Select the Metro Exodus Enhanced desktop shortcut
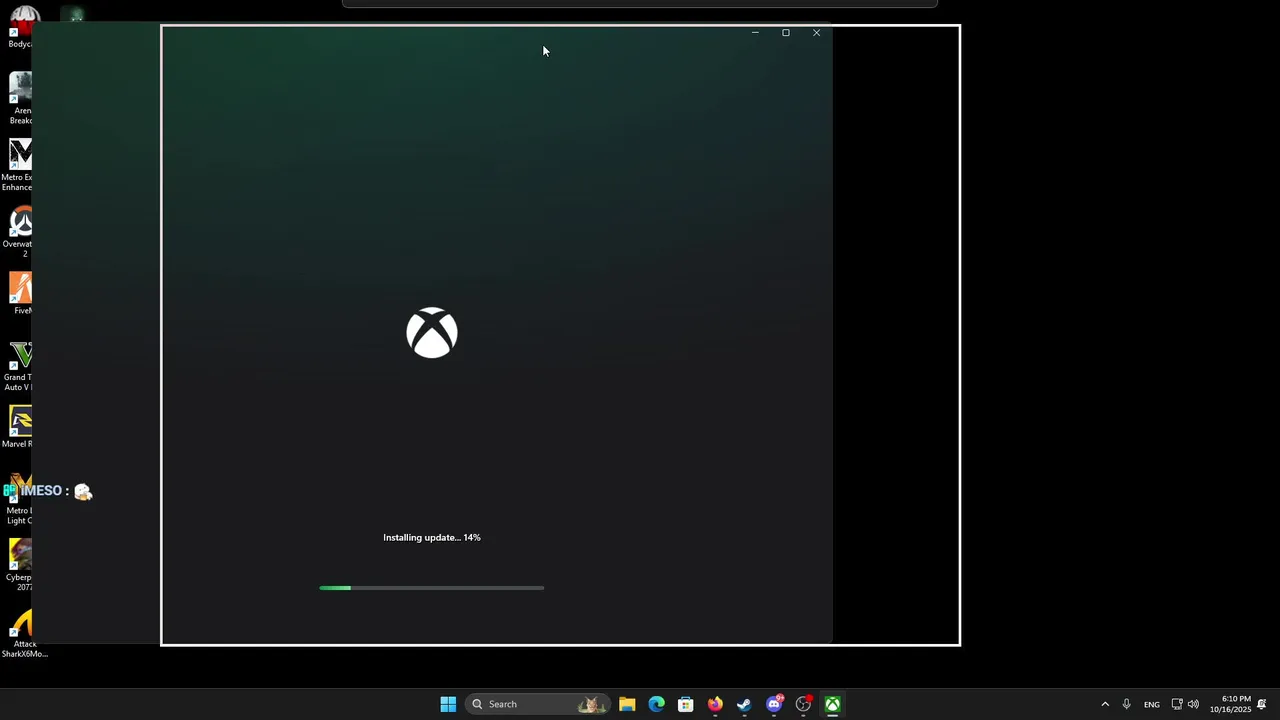This screenshot has height=720, width=1280. click(x=18, y=165)
